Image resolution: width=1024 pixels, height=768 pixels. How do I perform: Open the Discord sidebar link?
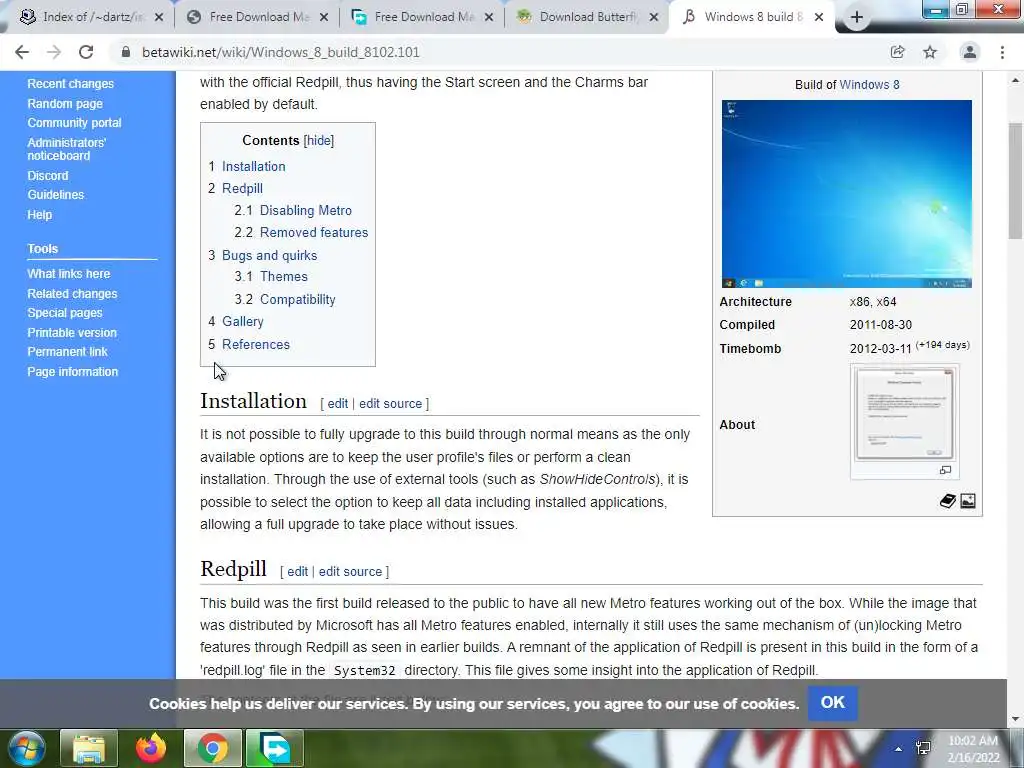48,176
